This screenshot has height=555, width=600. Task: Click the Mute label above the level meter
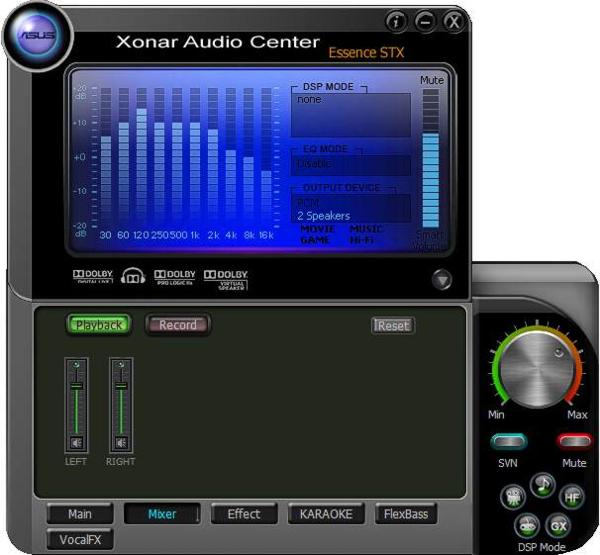(x=432, y=80)
